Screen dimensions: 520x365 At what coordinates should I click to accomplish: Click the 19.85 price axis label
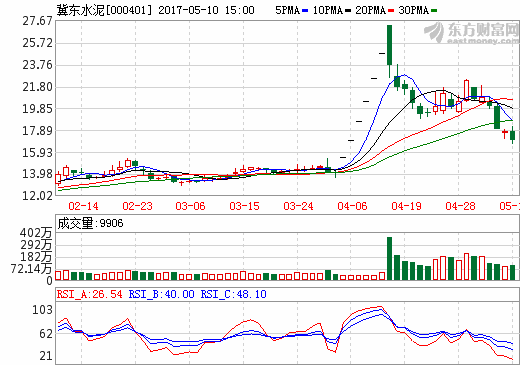[38, 109]
